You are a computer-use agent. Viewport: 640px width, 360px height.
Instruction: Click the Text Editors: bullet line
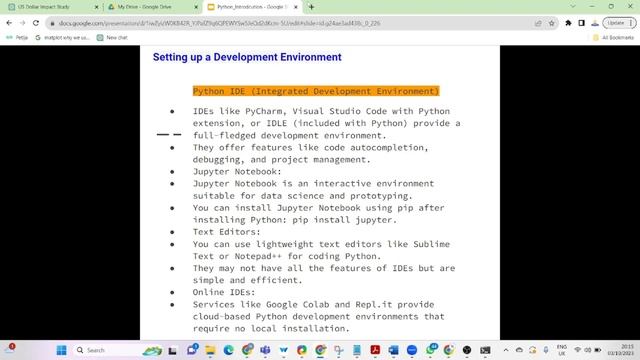tap(227, 232)
